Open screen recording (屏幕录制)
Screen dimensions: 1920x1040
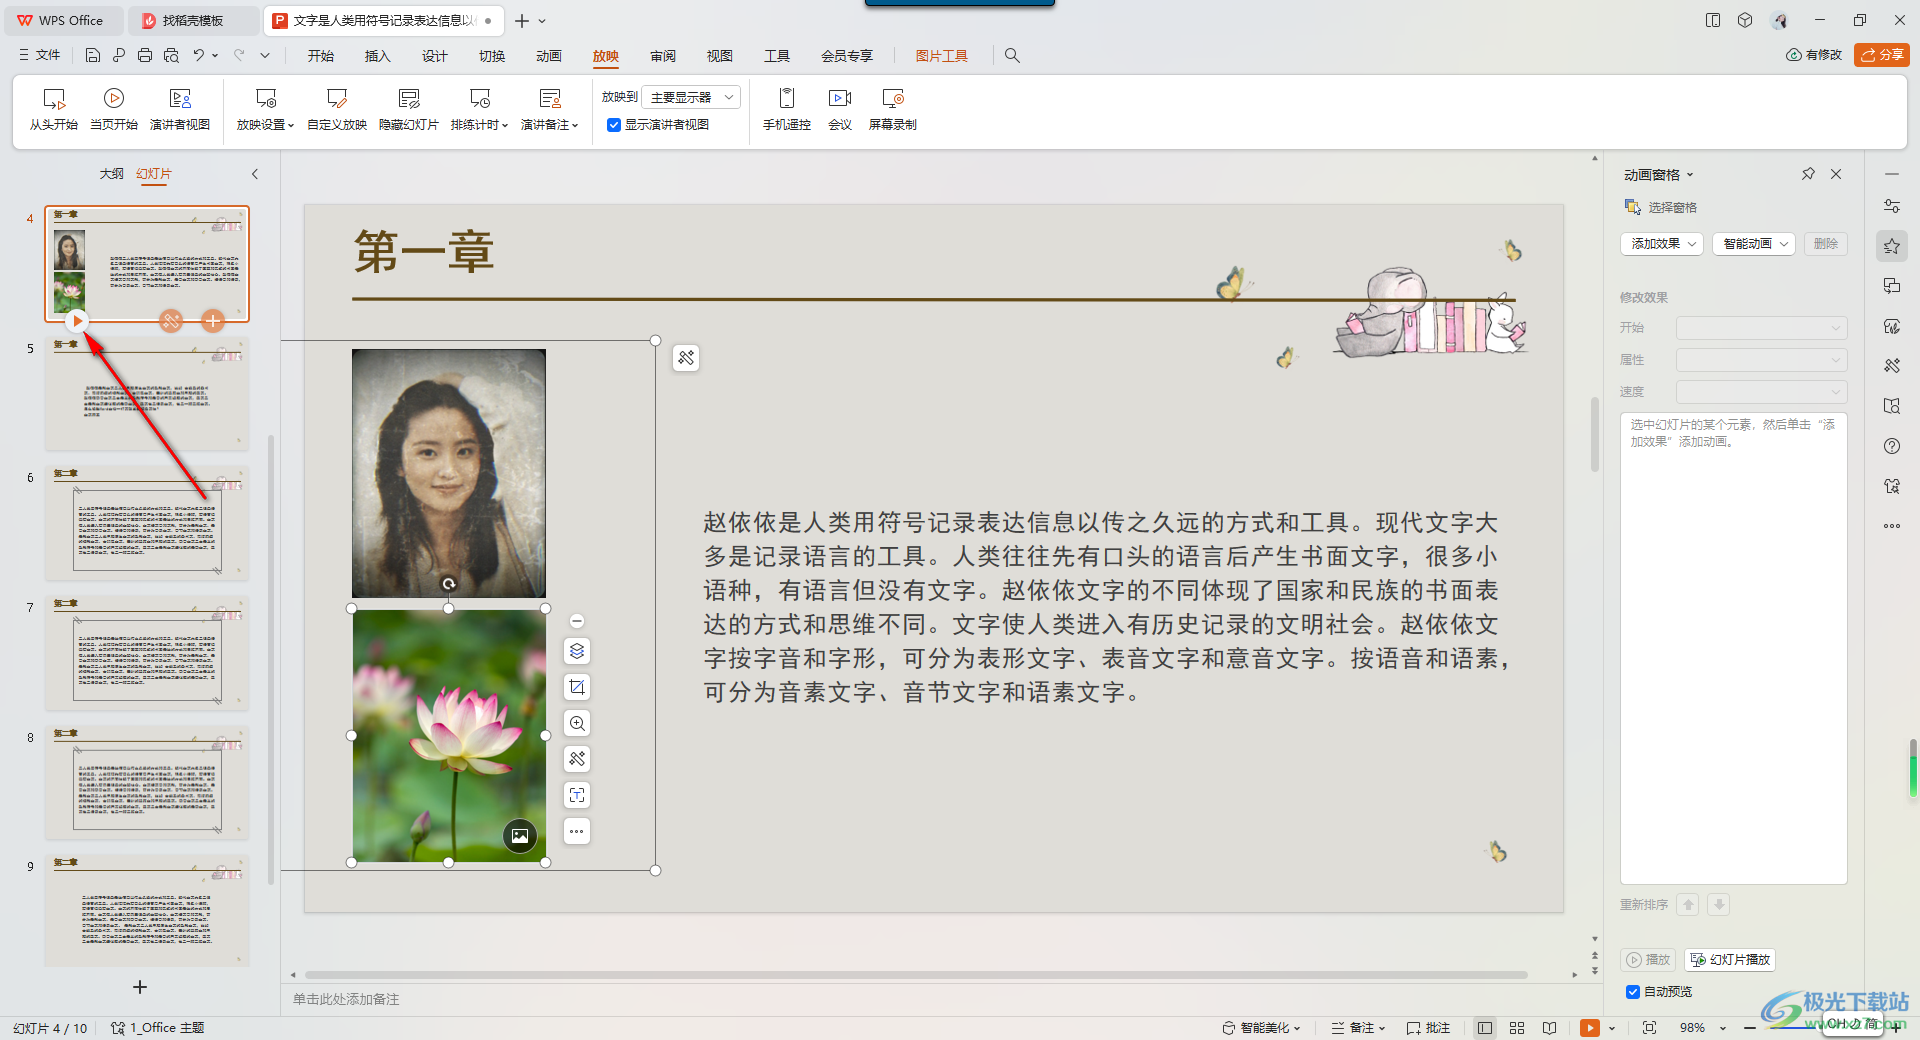point(893,109)
